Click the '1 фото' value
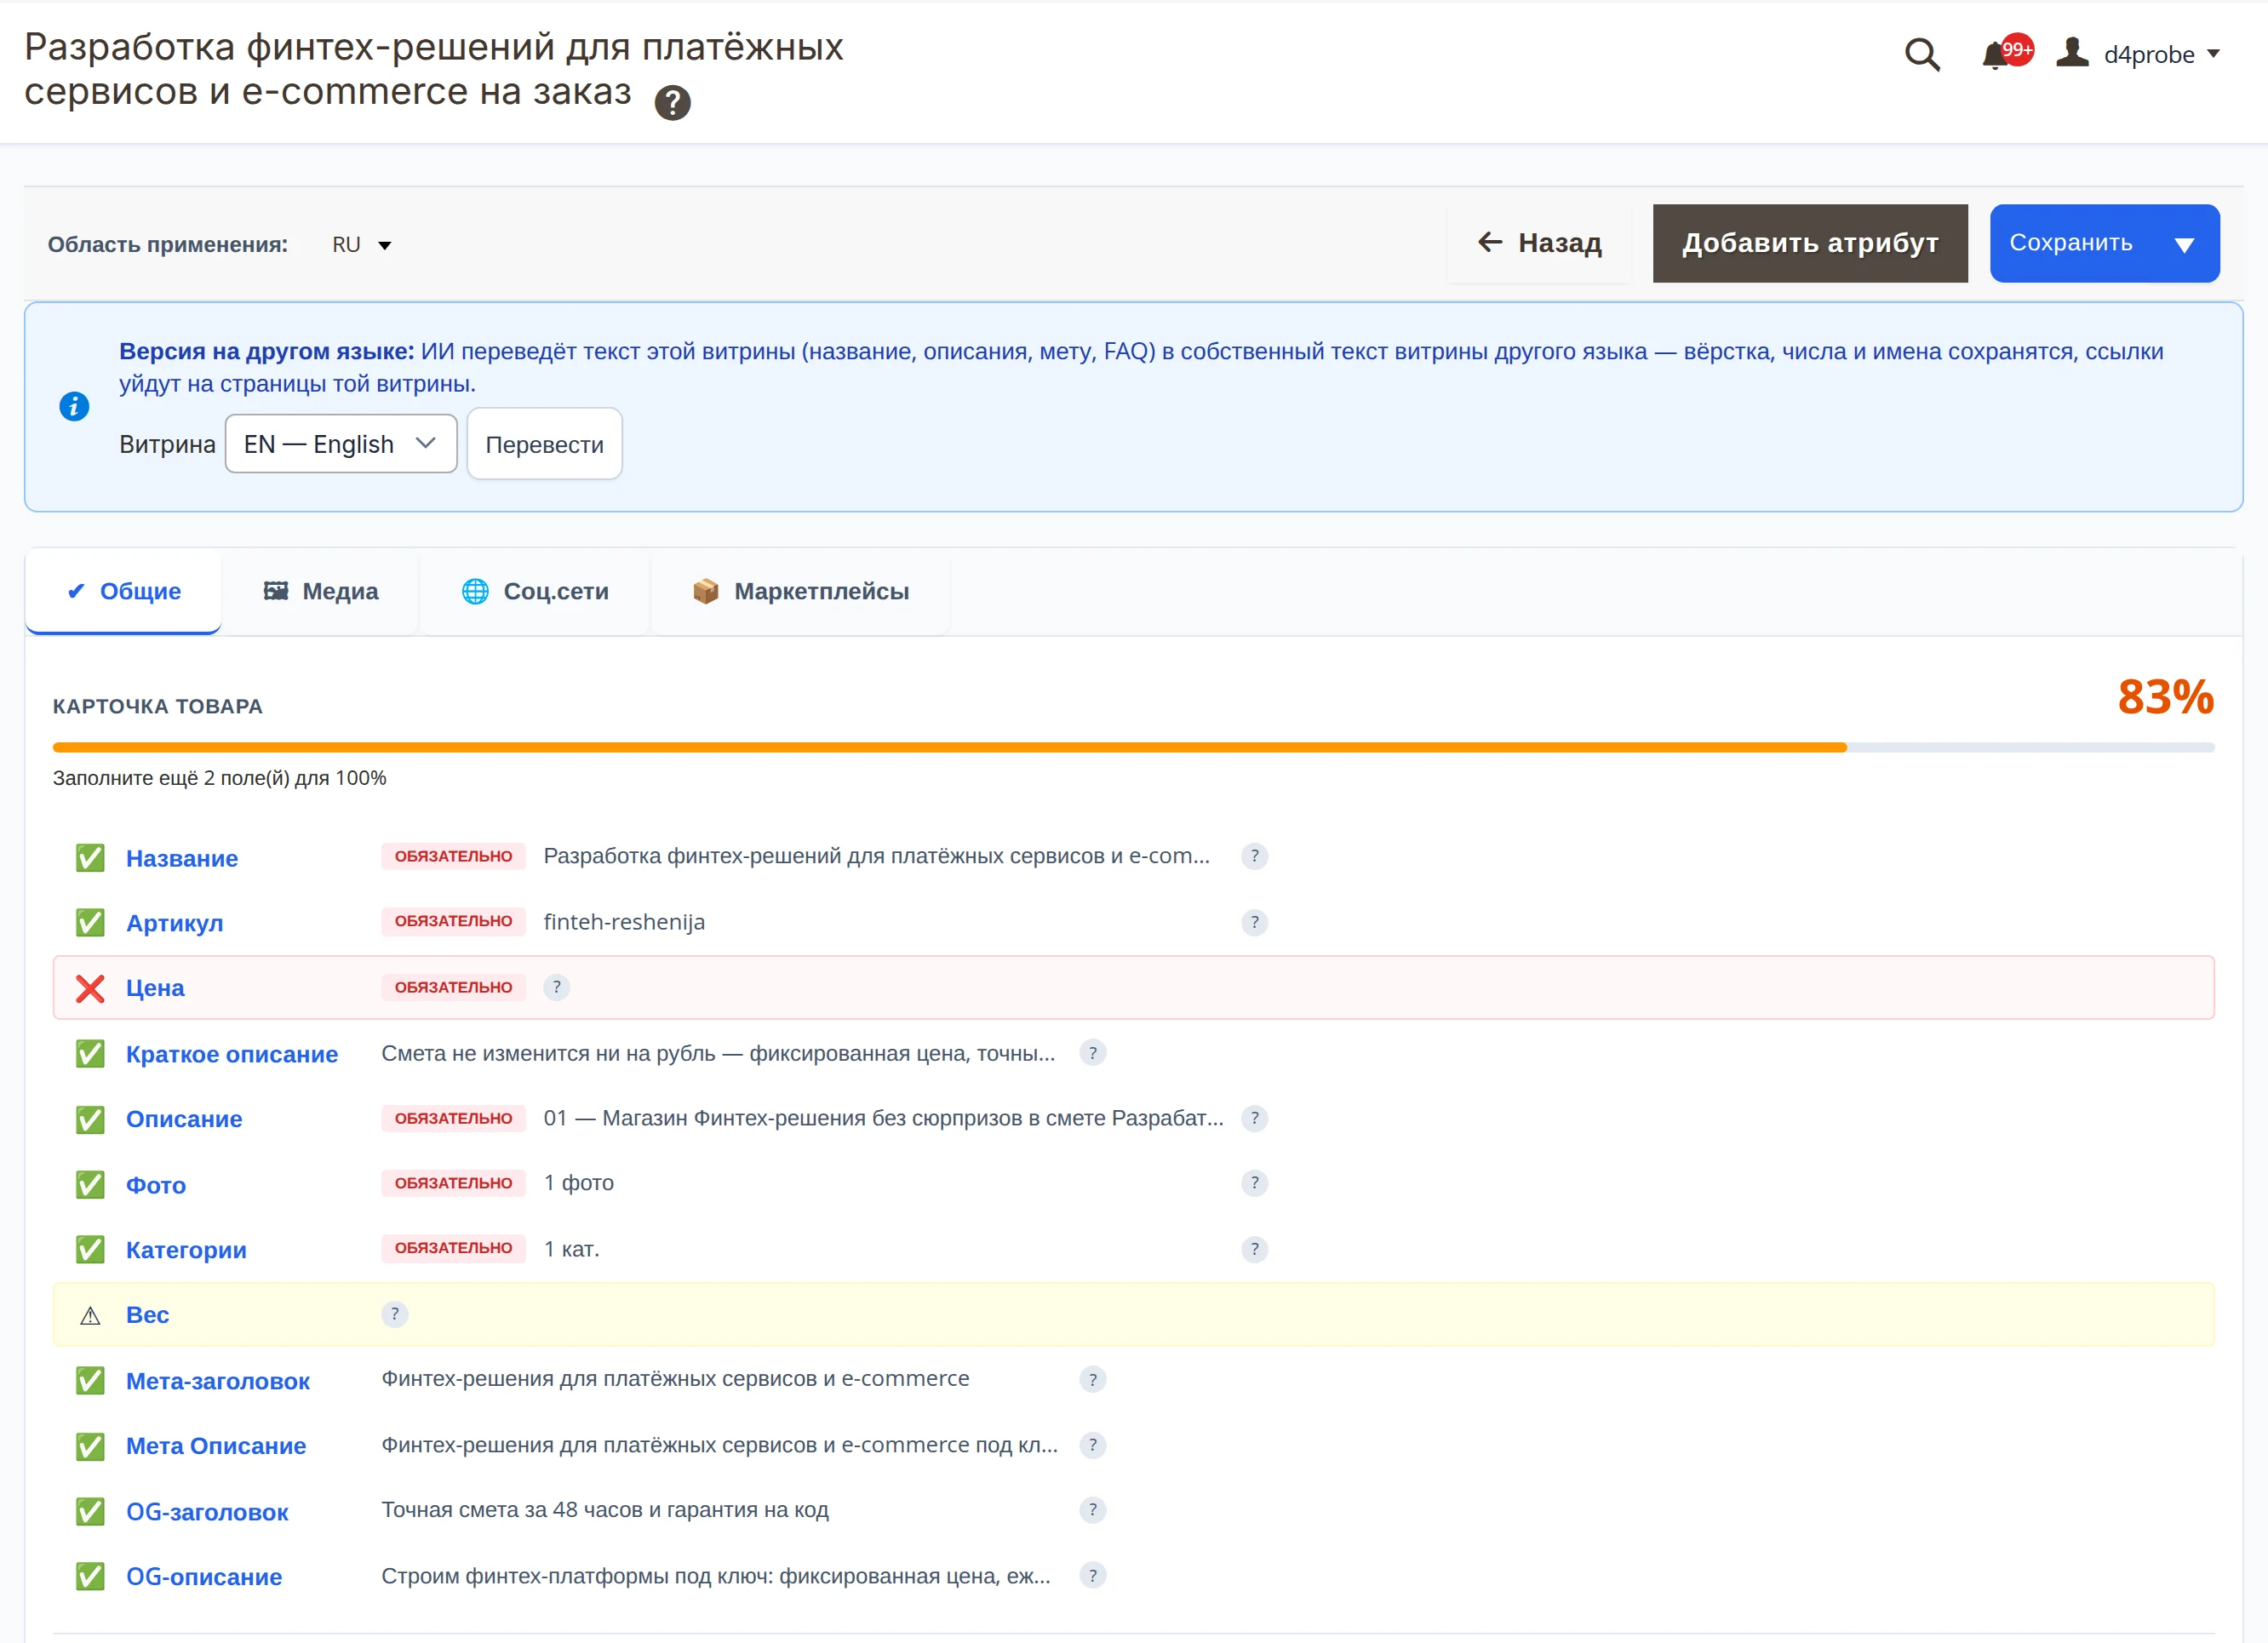Screen dimensions: 2268x1643 click(579, 1183)
